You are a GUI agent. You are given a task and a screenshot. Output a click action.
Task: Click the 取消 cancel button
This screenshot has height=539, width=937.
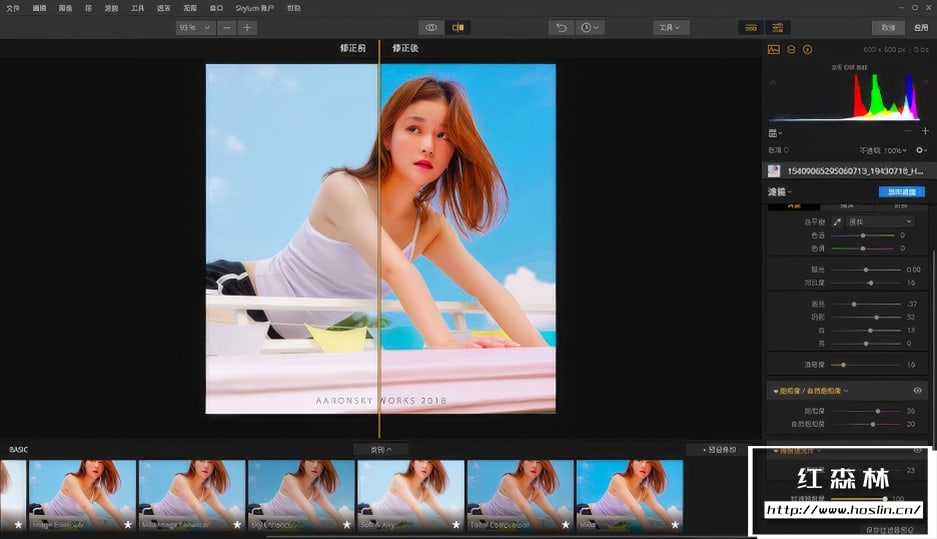[888, 27]
